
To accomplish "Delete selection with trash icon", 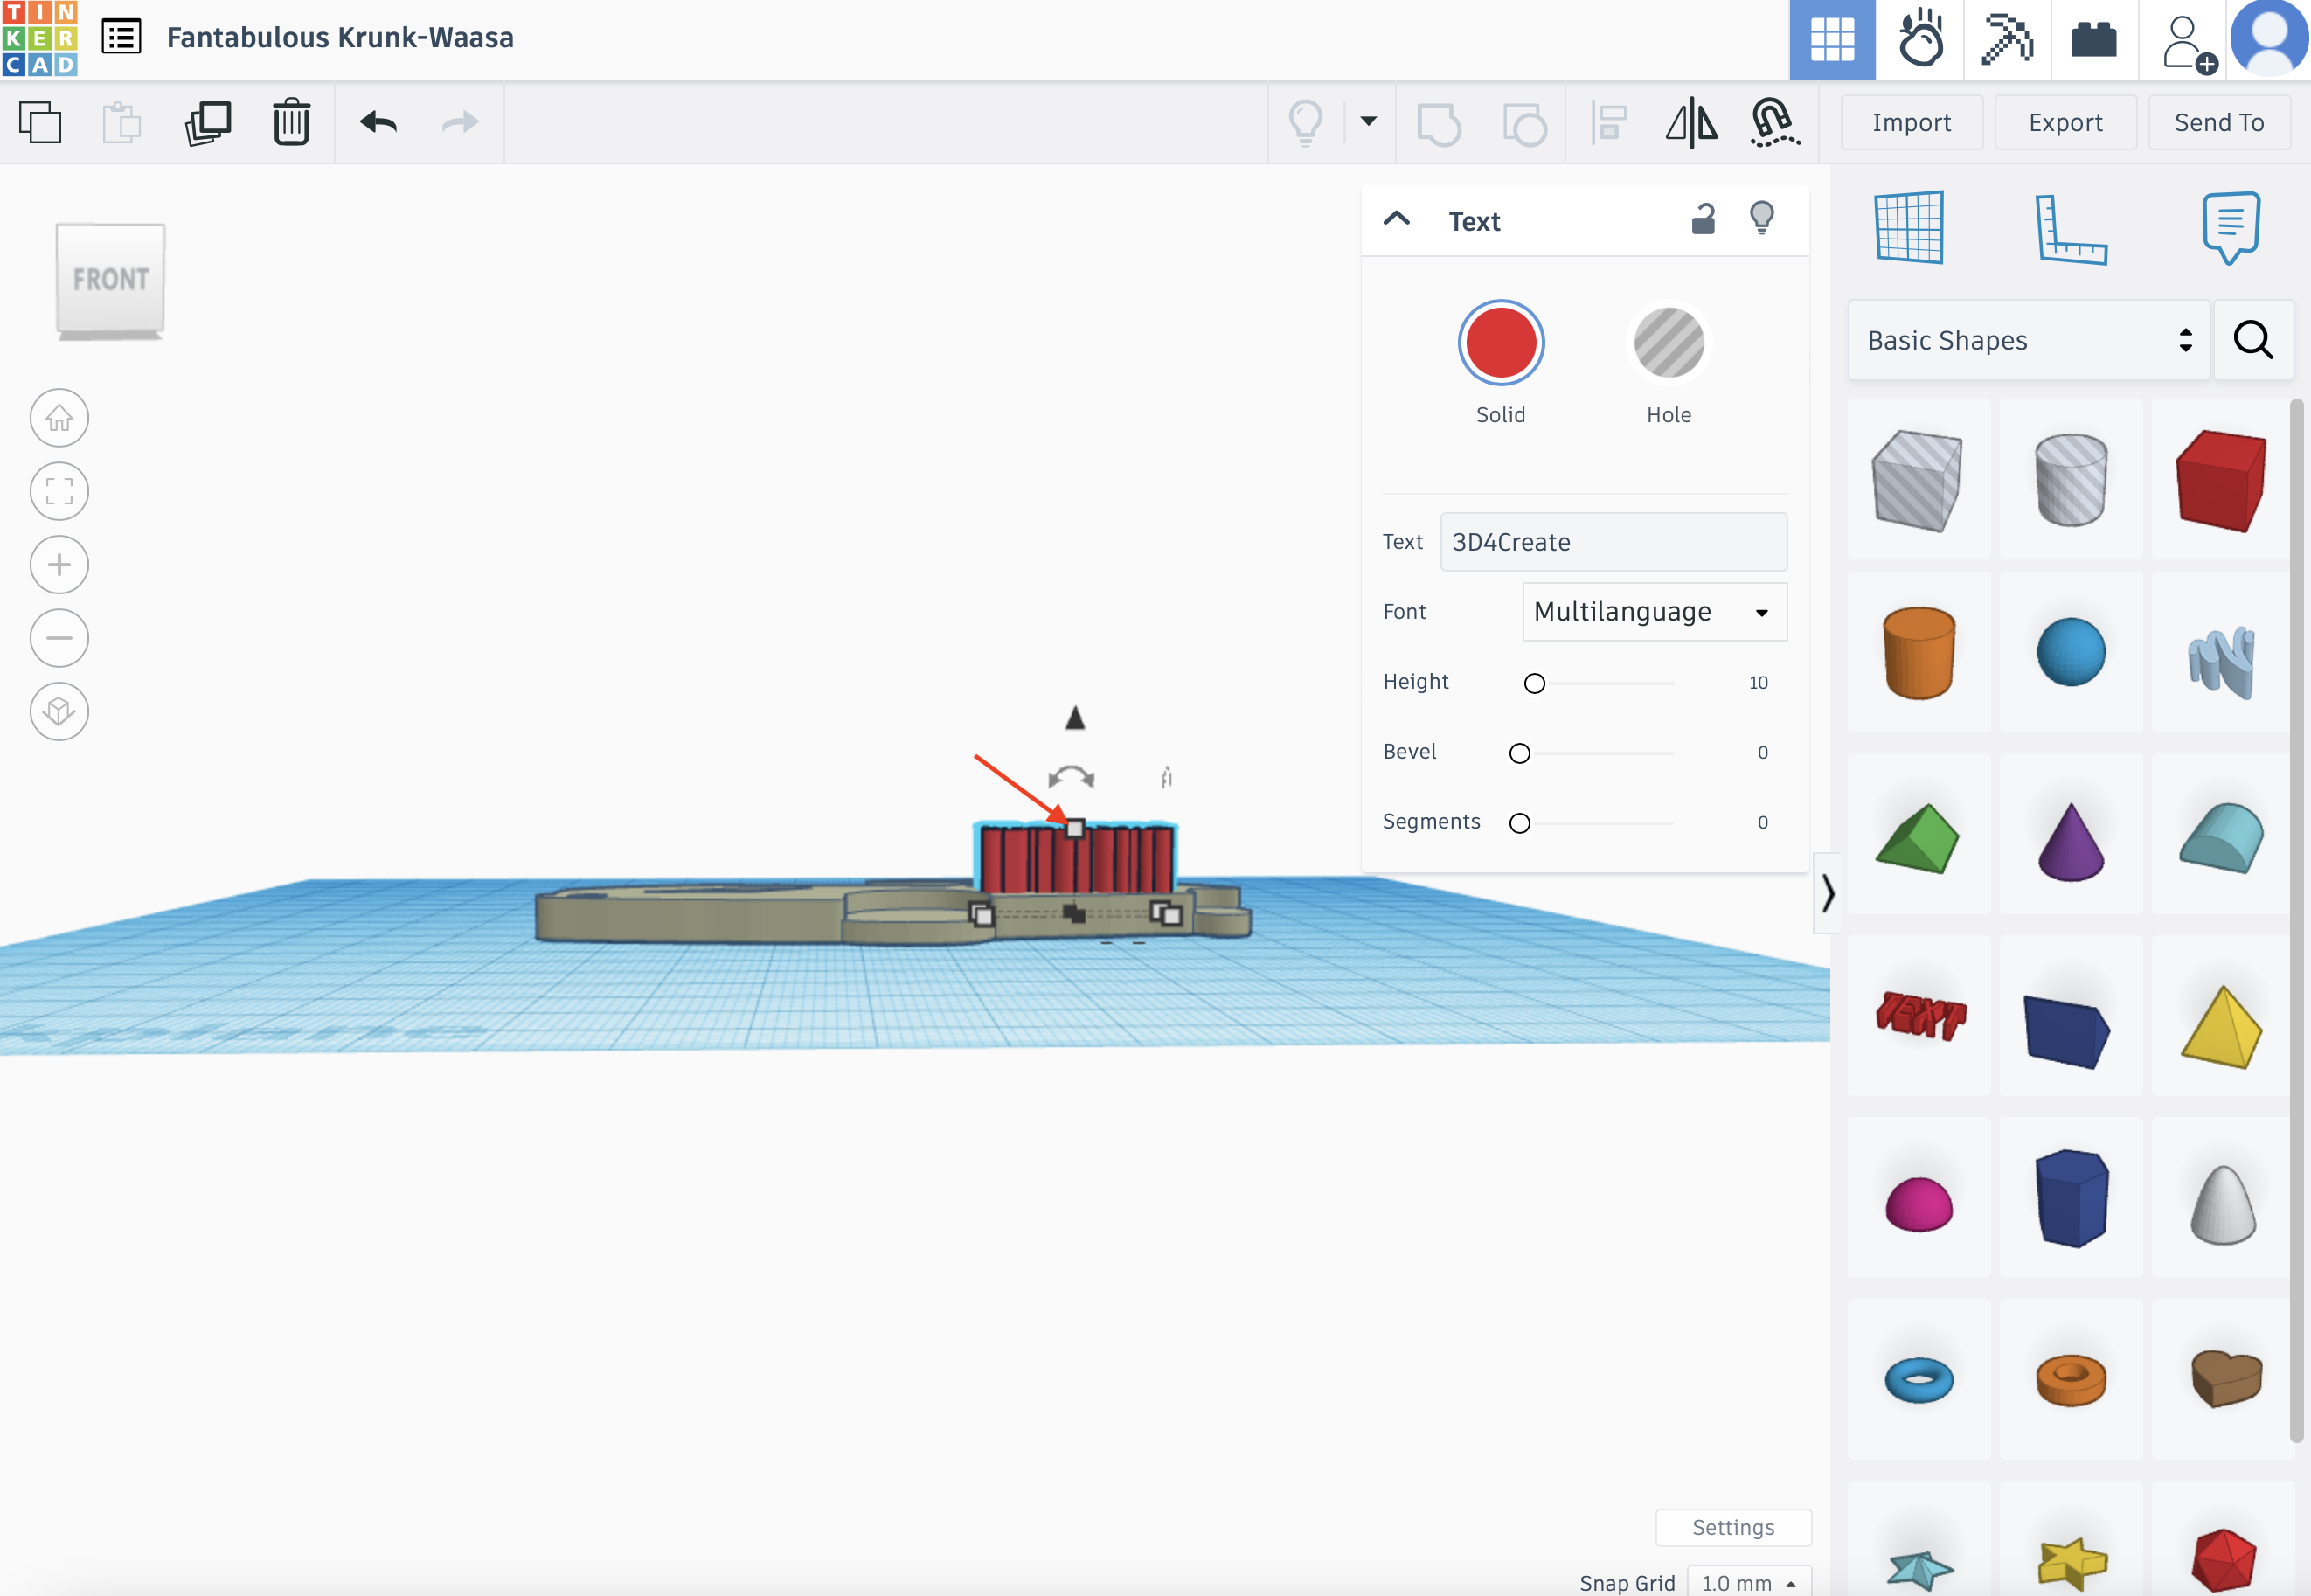I will [x=291, y=123].
